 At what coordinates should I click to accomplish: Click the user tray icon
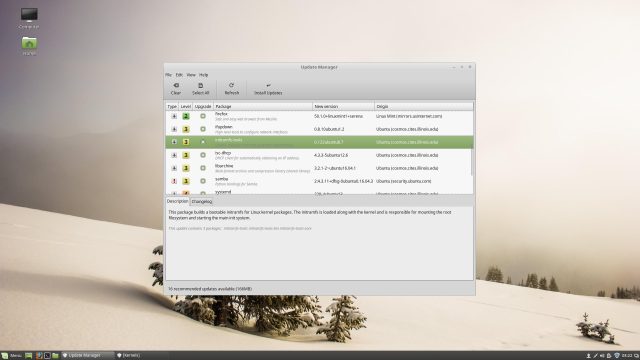[589, 356]
